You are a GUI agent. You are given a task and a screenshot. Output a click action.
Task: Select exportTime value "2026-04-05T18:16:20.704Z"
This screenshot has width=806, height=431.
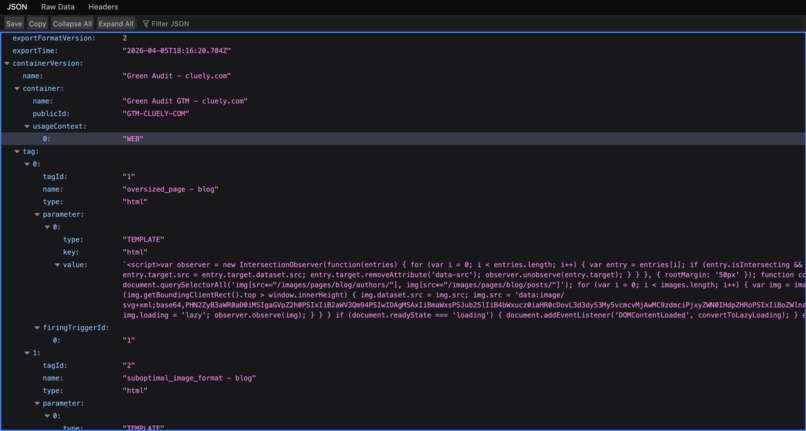point(177,51)
